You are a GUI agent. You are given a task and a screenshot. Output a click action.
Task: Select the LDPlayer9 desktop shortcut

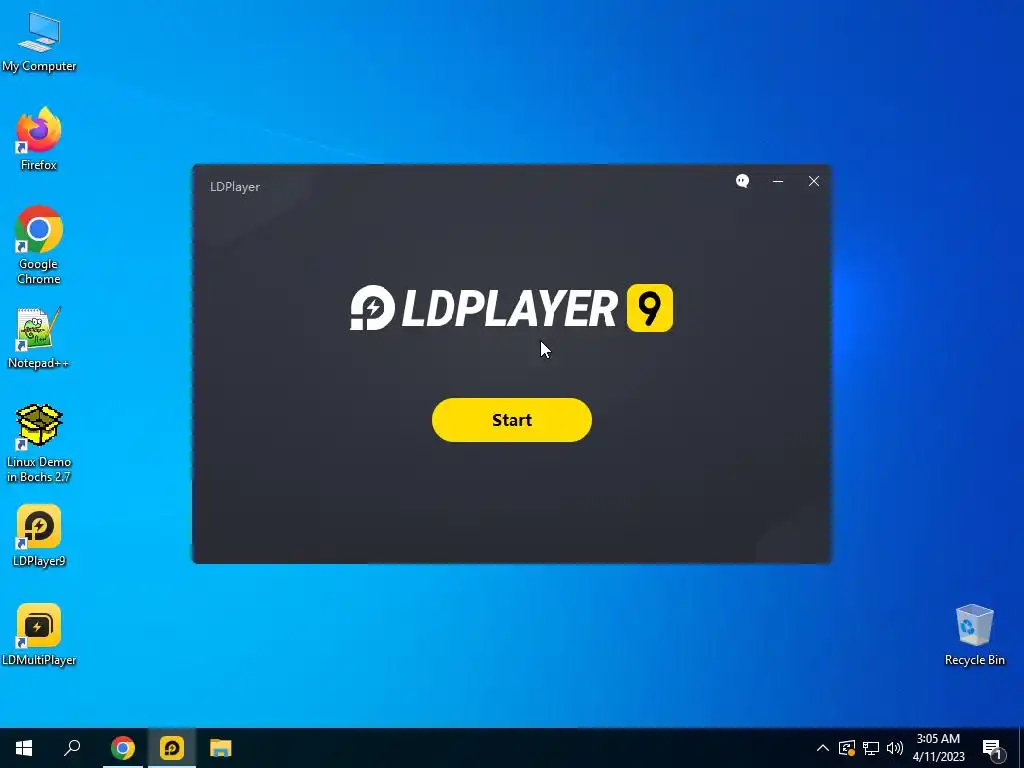pos(39,536)
